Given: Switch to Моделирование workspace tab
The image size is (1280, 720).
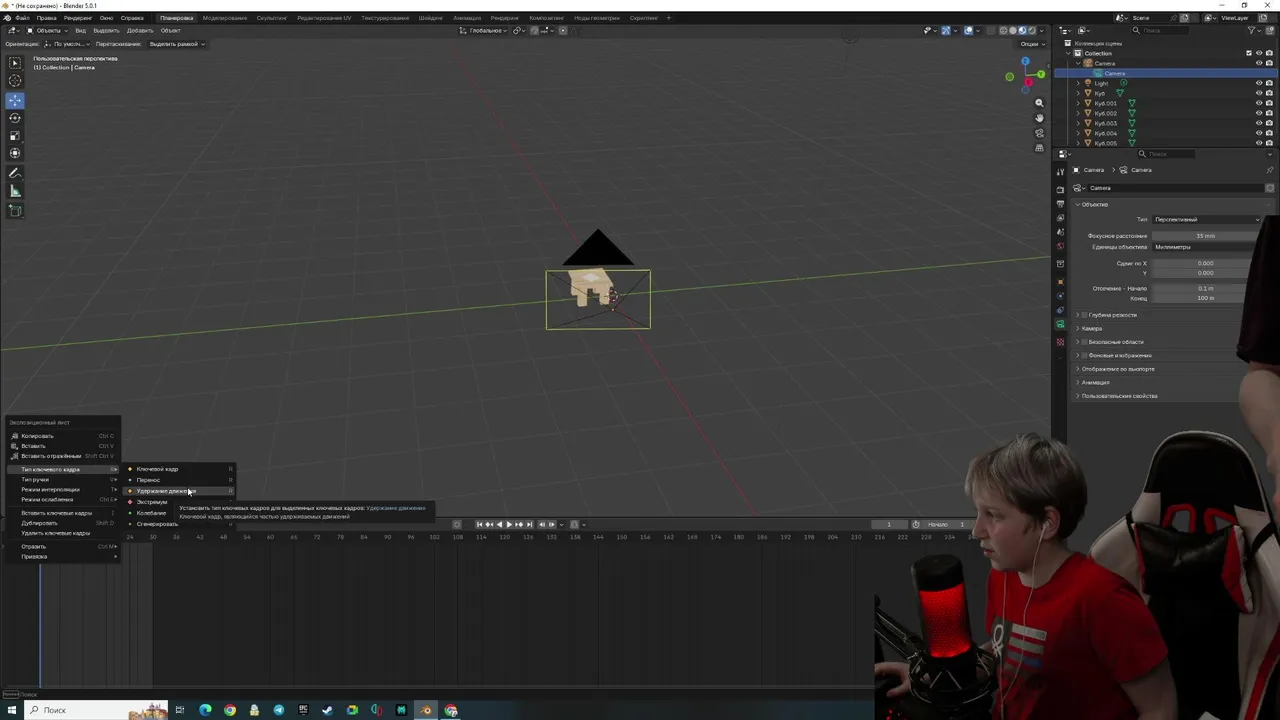Looking at the screenshot, I should pos(225,18).
